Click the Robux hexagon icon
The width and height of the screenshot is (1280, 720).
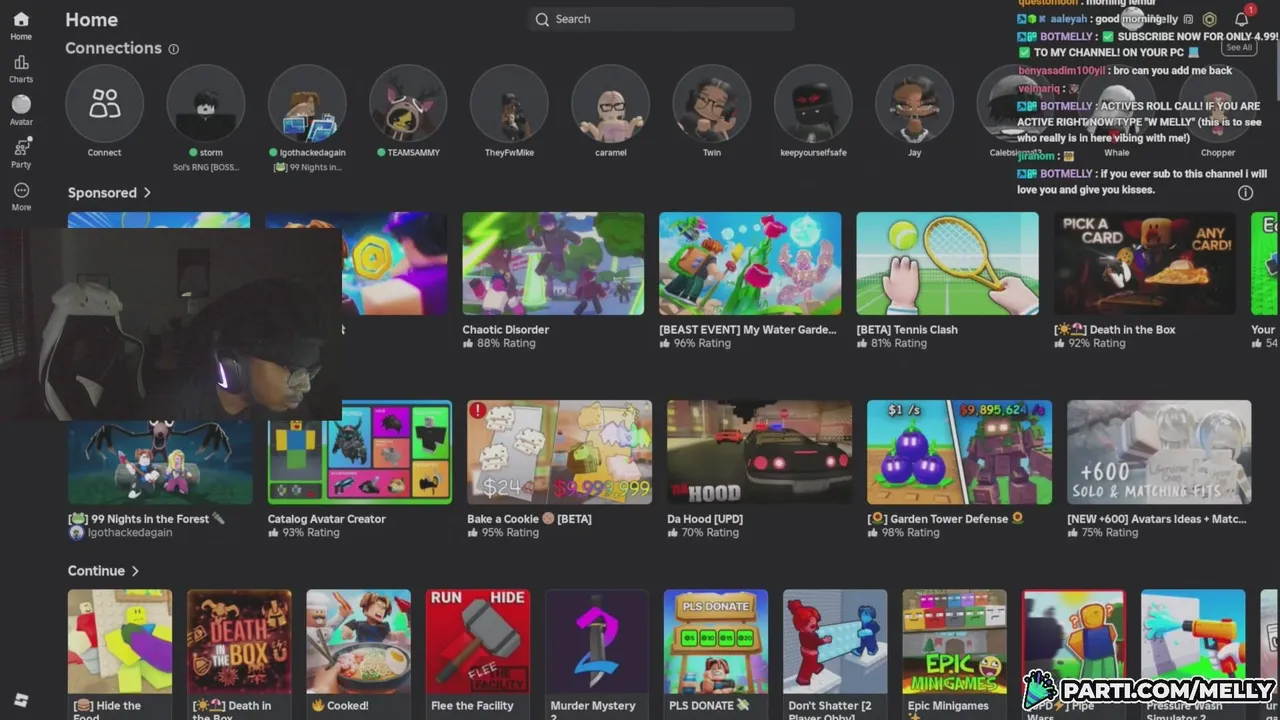(1209, 19)
